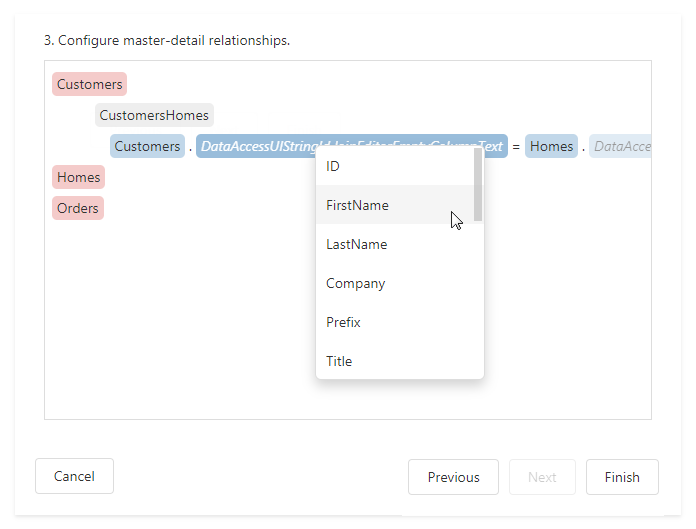Image resolution: width=696 pixels, height=529 pixels.
Task: Click the grayed-out Next button
Action: [x=542, y=477]
